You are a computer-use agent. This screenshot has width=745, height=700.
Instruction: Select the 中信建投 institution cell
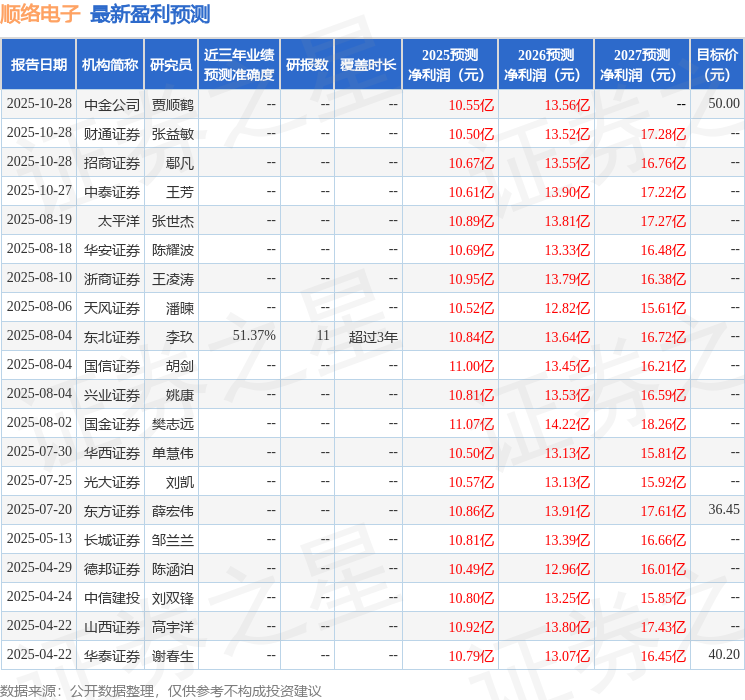pos(112,598)
